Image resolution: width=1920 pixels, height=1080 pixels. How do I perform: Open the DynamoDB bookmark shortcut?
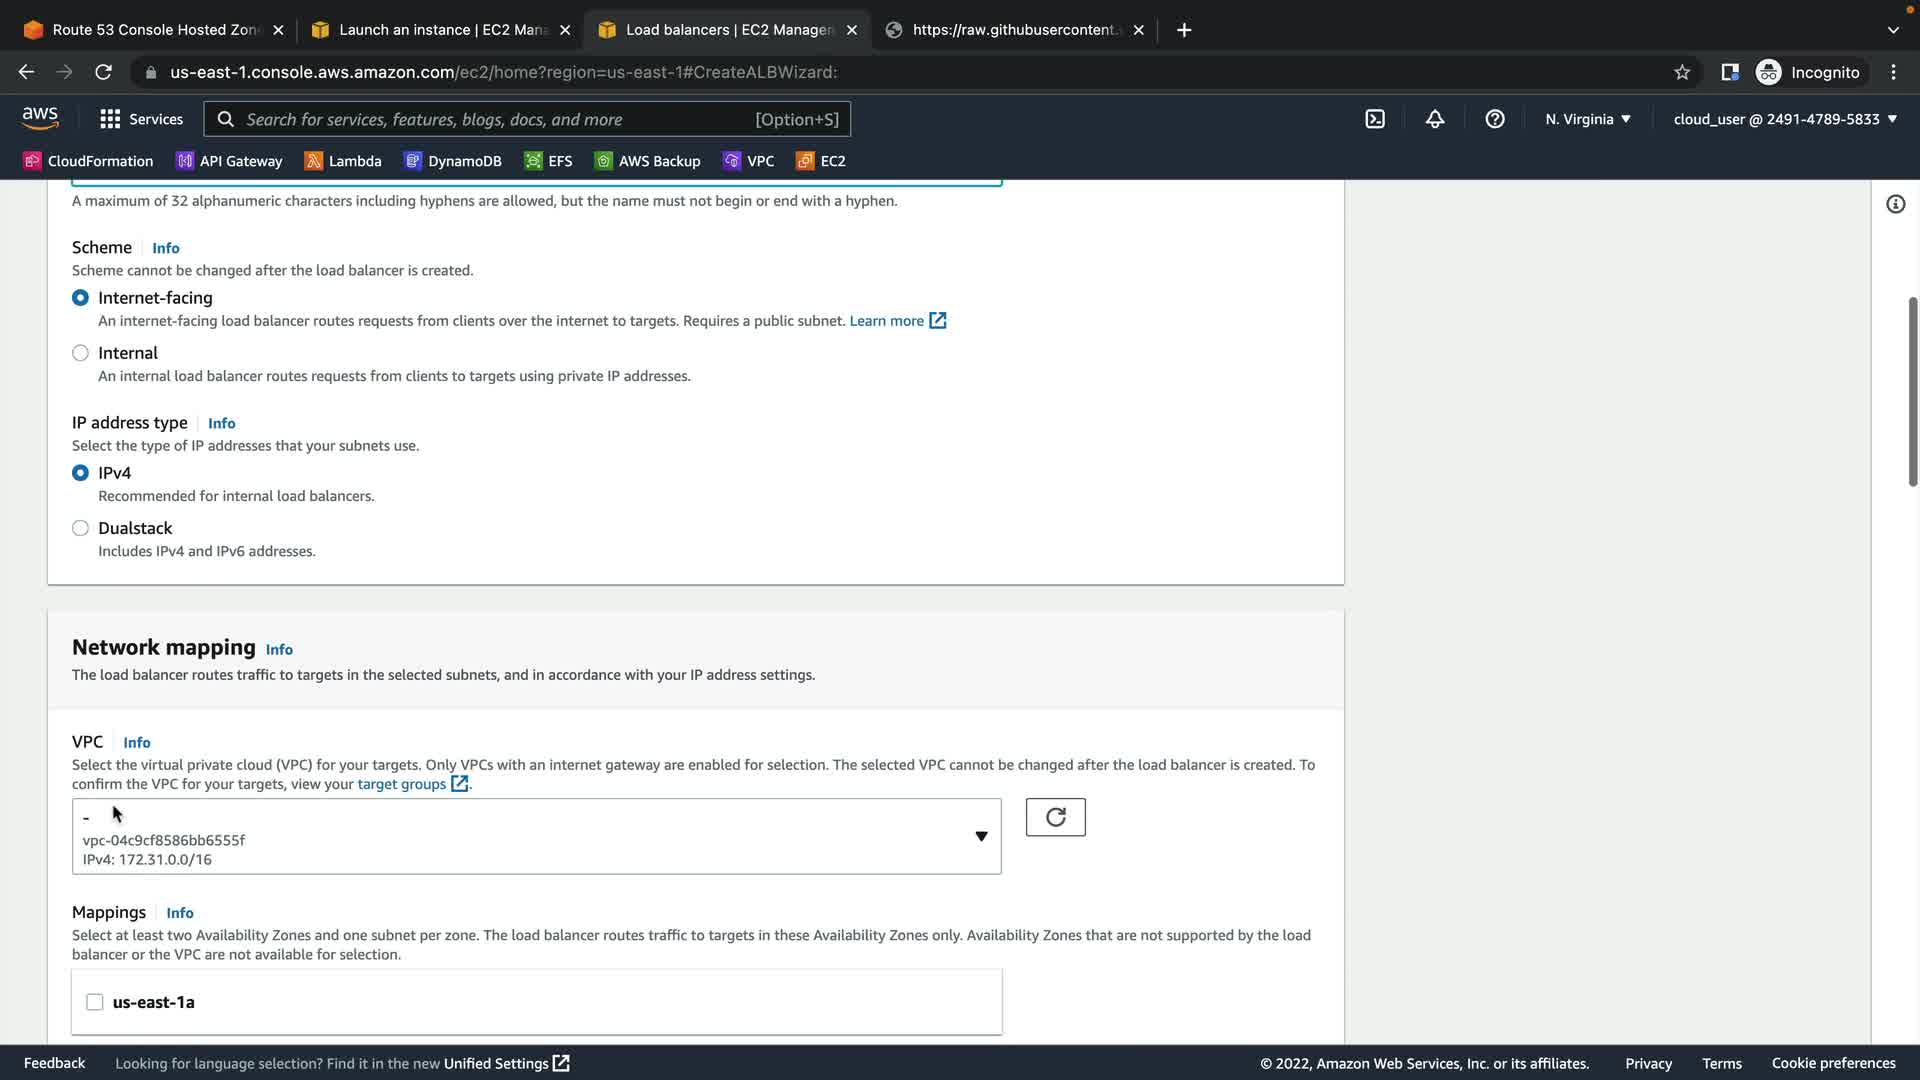point(453,161)
